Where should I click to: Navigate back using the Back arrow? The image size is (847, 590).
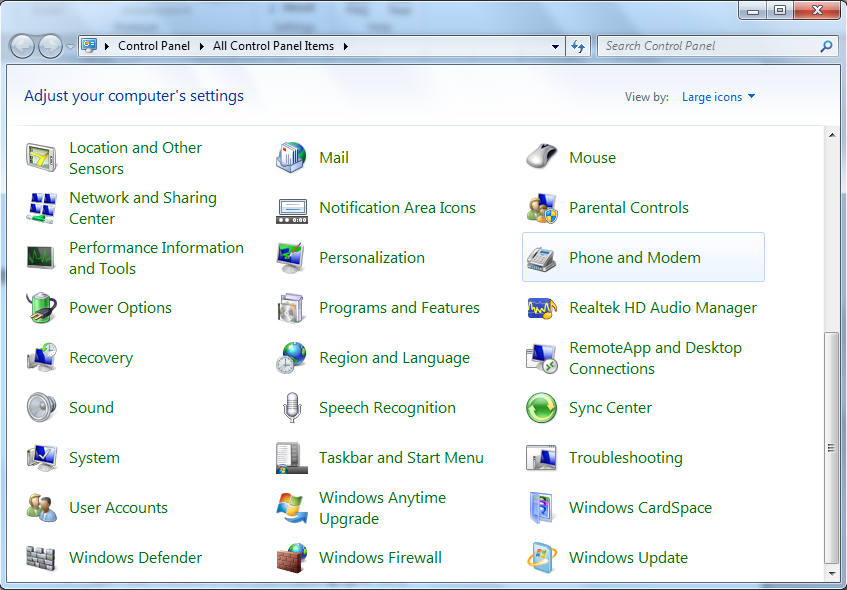coord(21,46)
